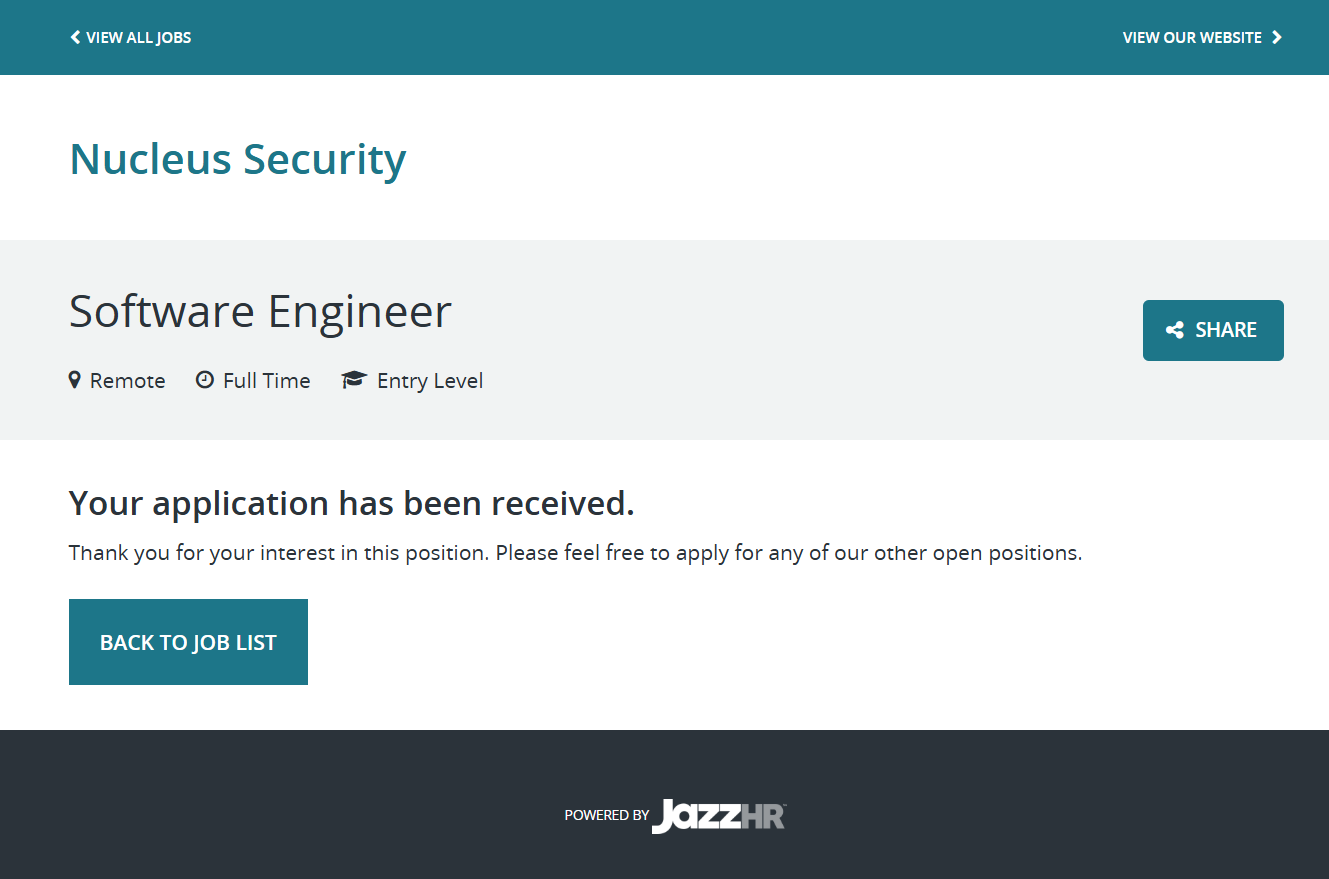1329x879 pixels.
Task: Open the View Our Website link
Action: (x=1192, y=38)
